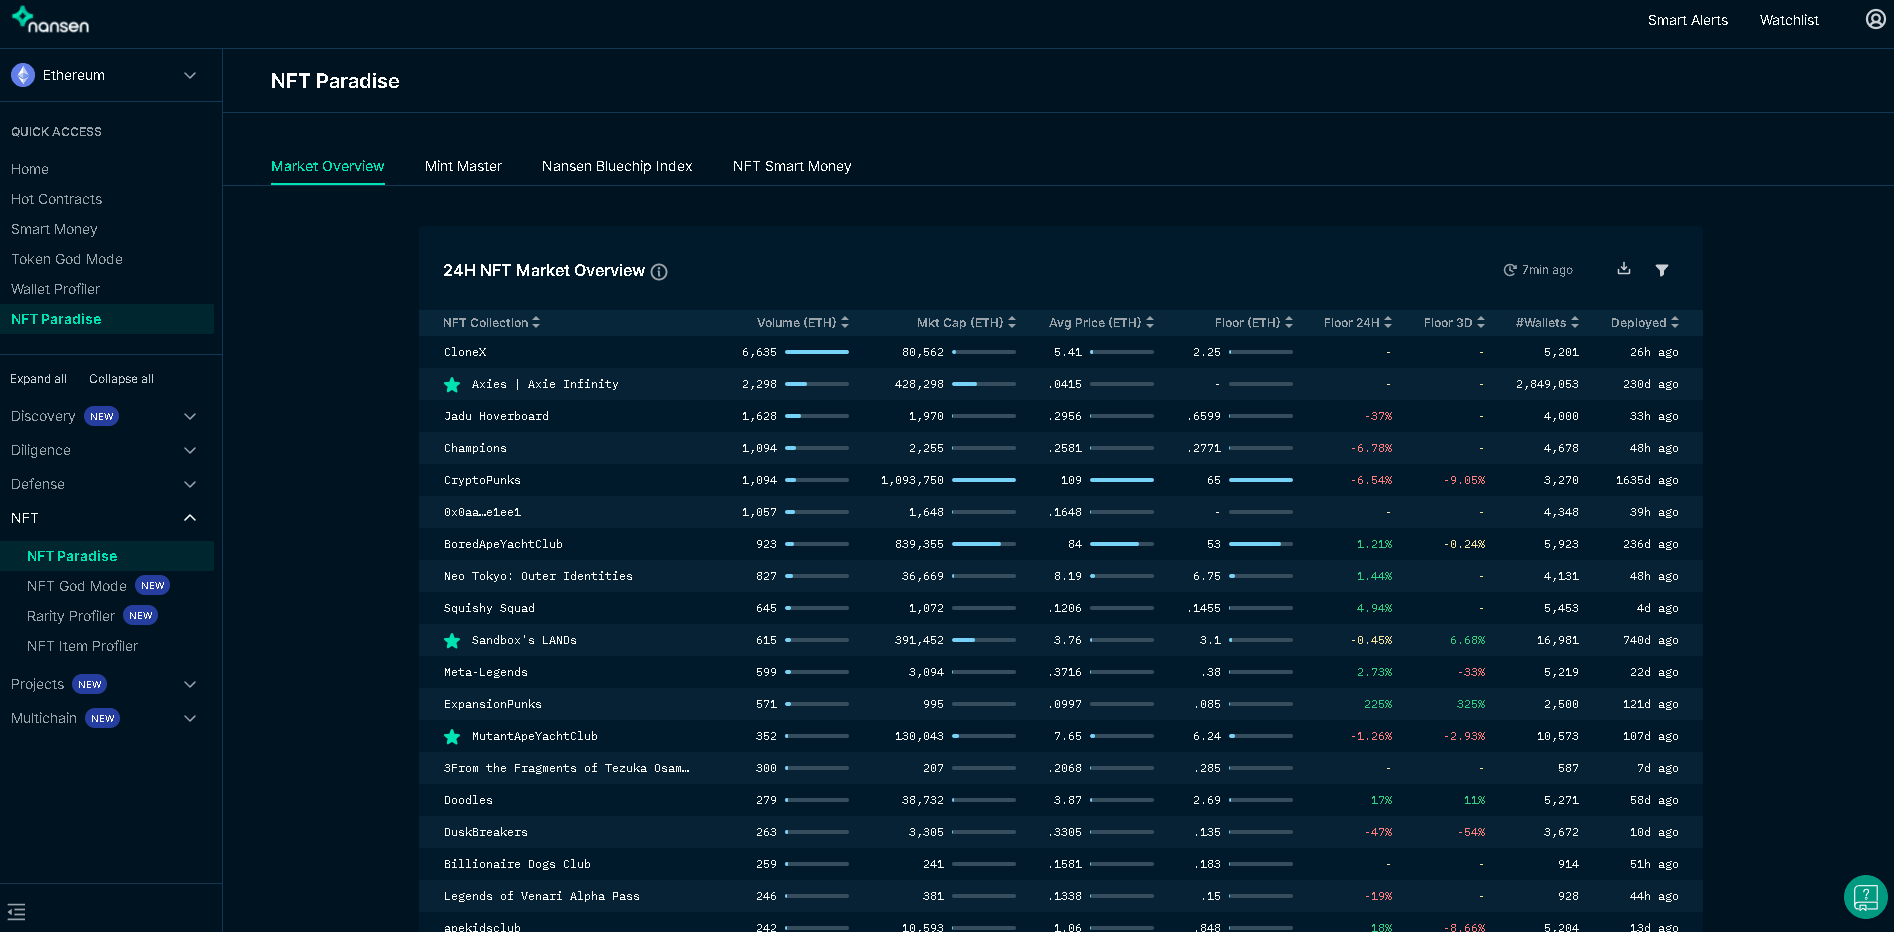Viewport: 1894px width, 932px height.
Task: Open the Nansen Bluechip Index tab
Action: click(x=617, y=166)
